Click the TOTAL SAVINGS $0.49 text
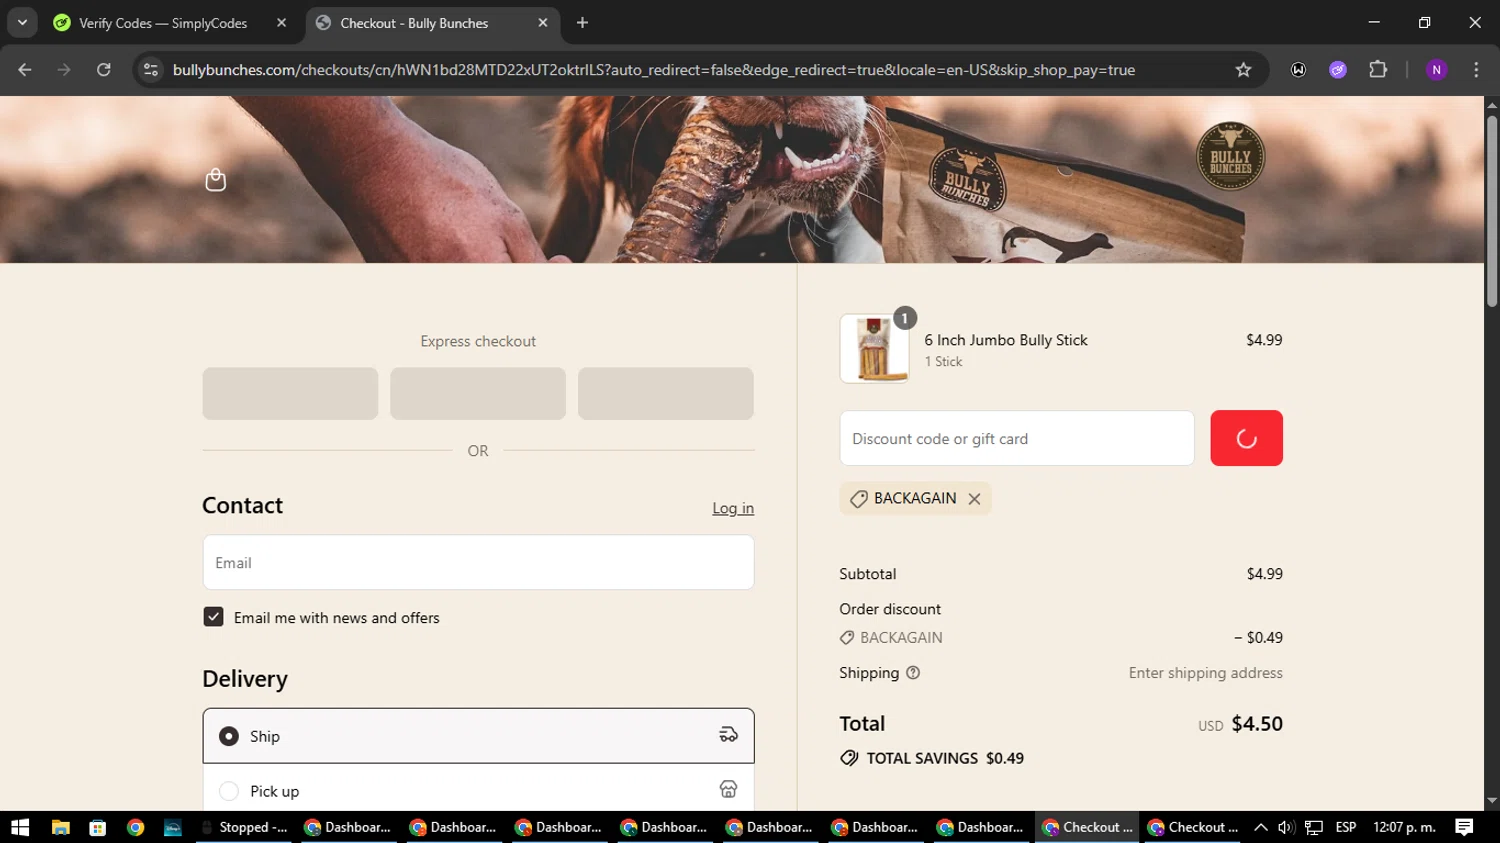This screenshot has width=1500, height=843. click(x=945, y=758)
